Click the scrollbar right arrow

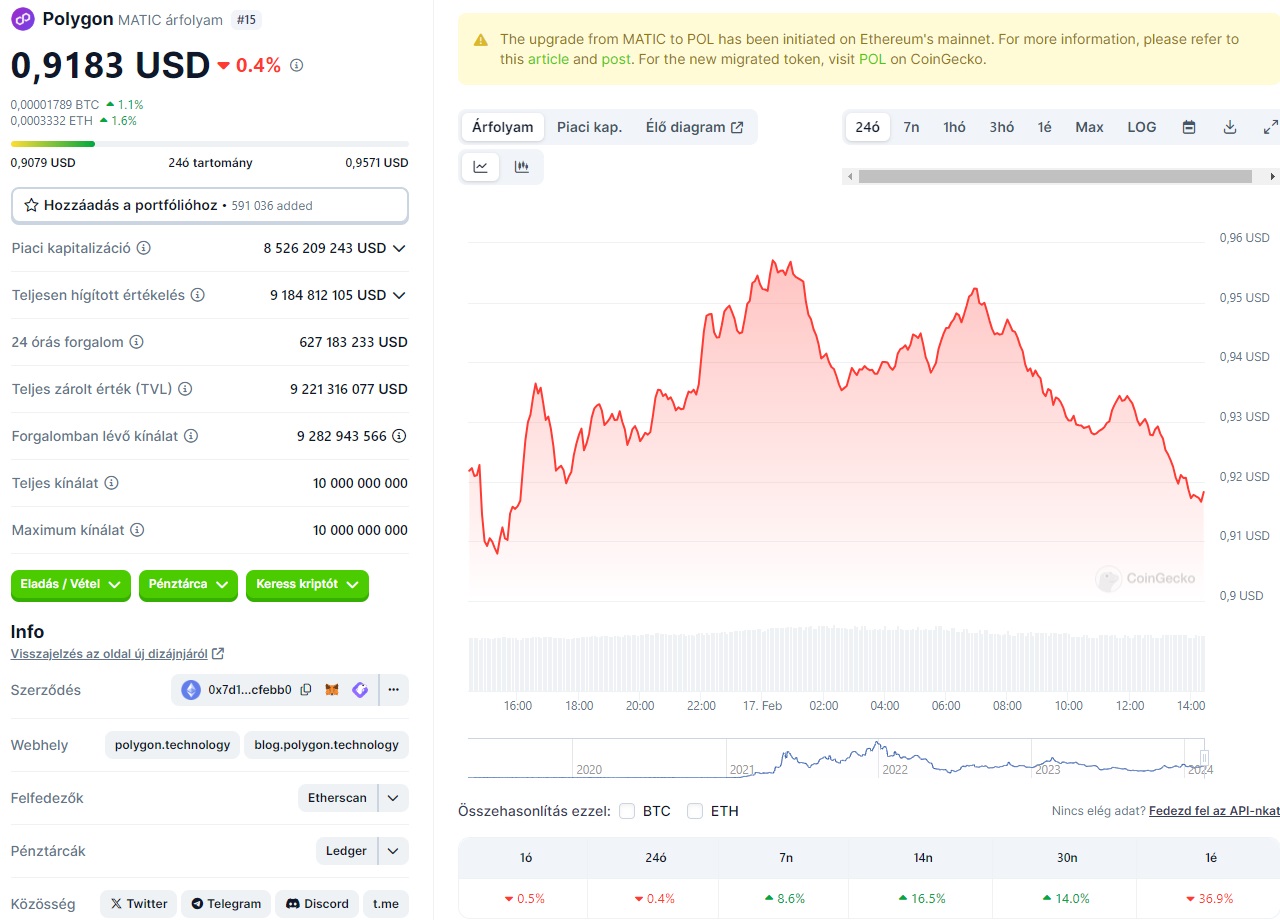click(1272, 176)
